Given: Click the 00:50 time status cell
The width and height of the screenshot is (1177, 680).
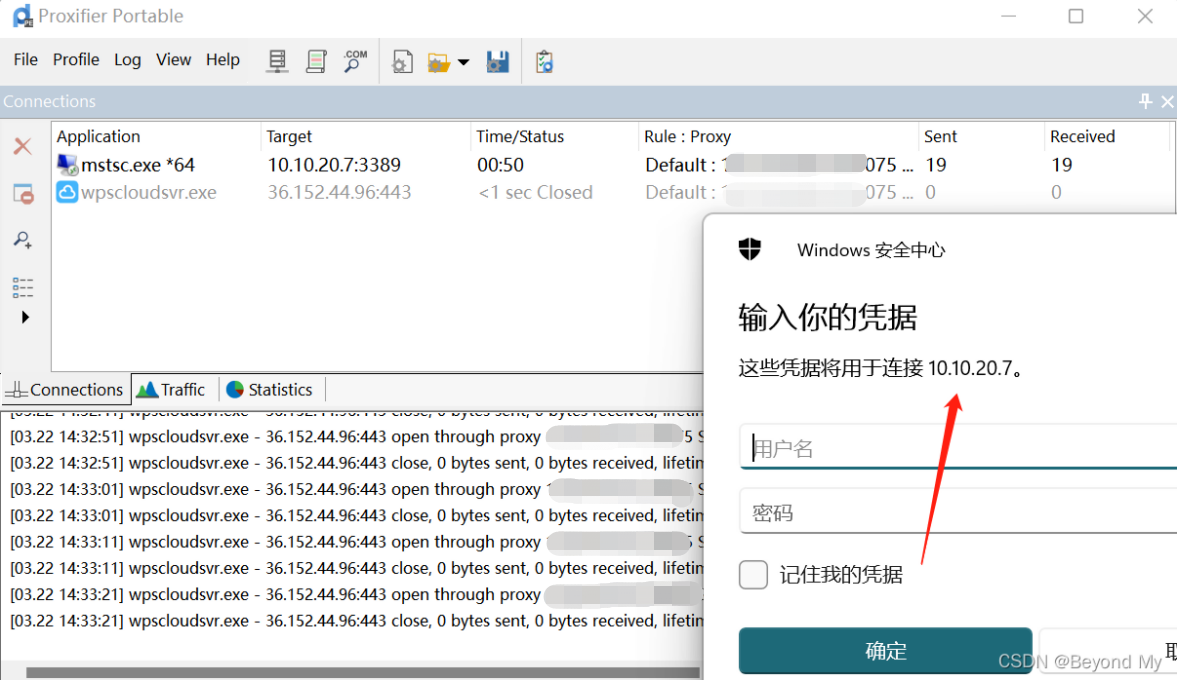Looking at the screenshot, I should point(501,164).
